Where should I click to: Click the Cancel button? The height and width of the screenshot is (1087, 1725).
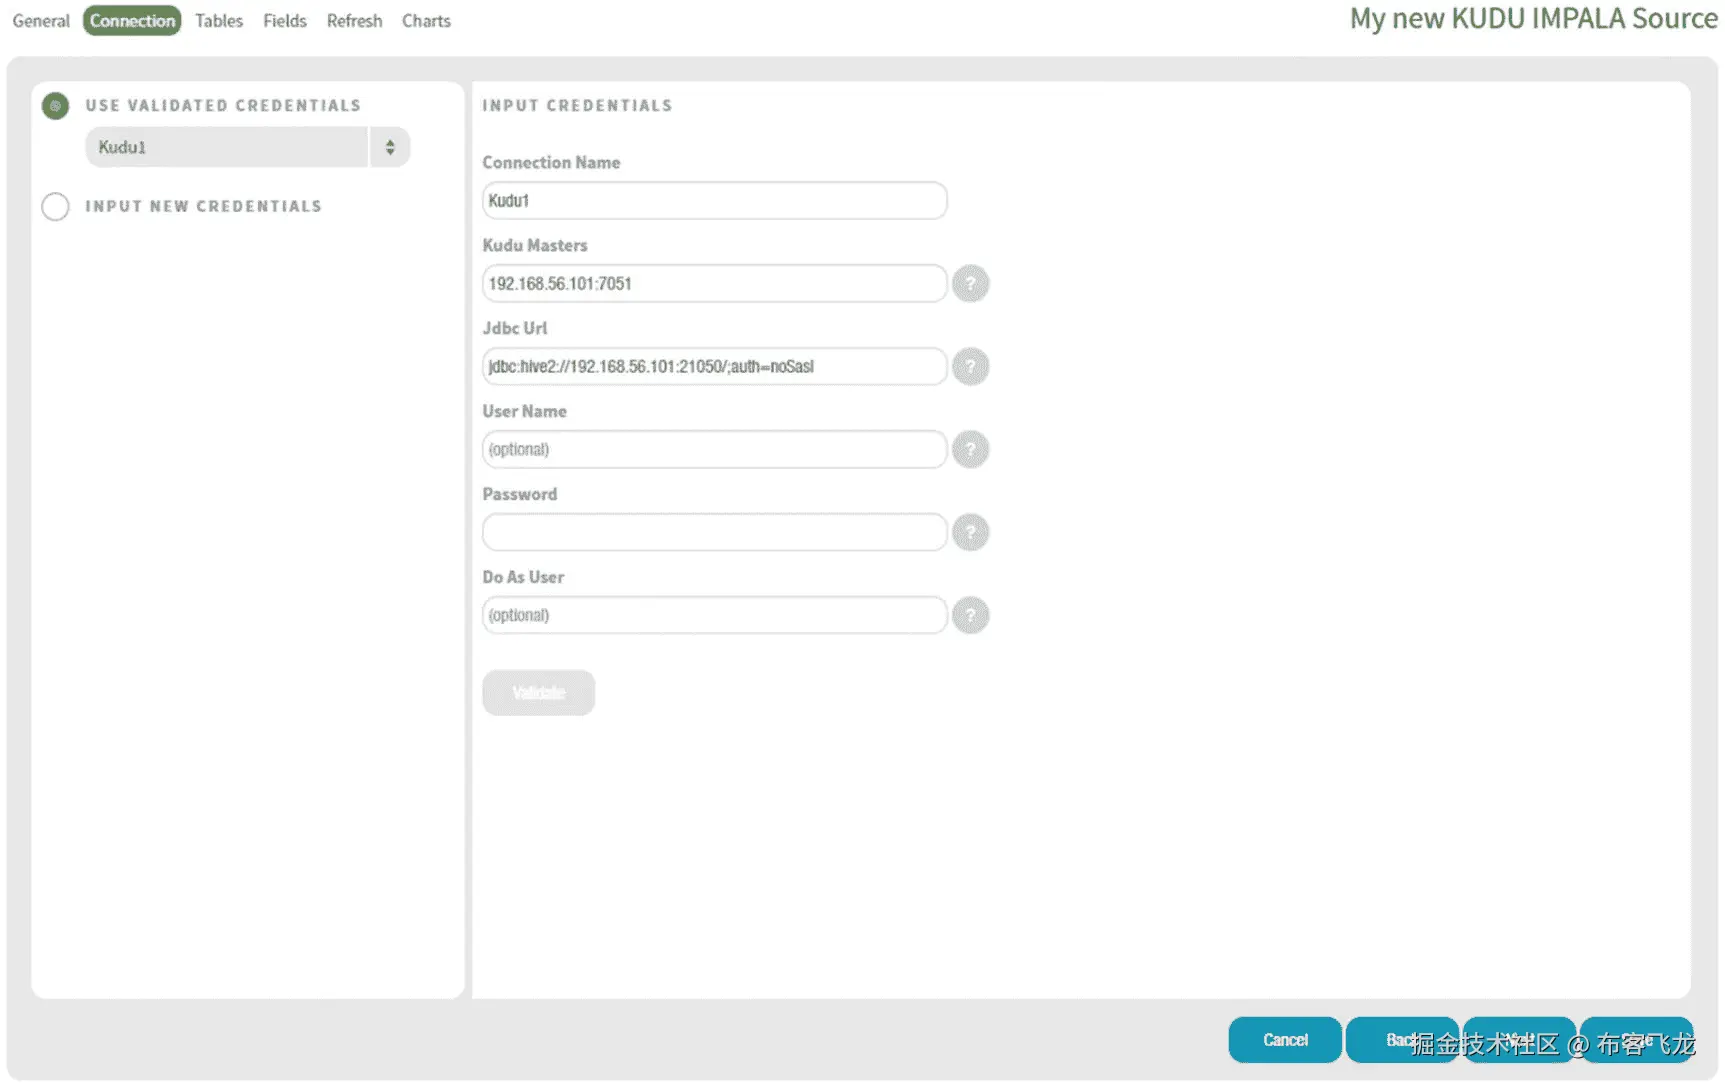click(1285, 1040)
